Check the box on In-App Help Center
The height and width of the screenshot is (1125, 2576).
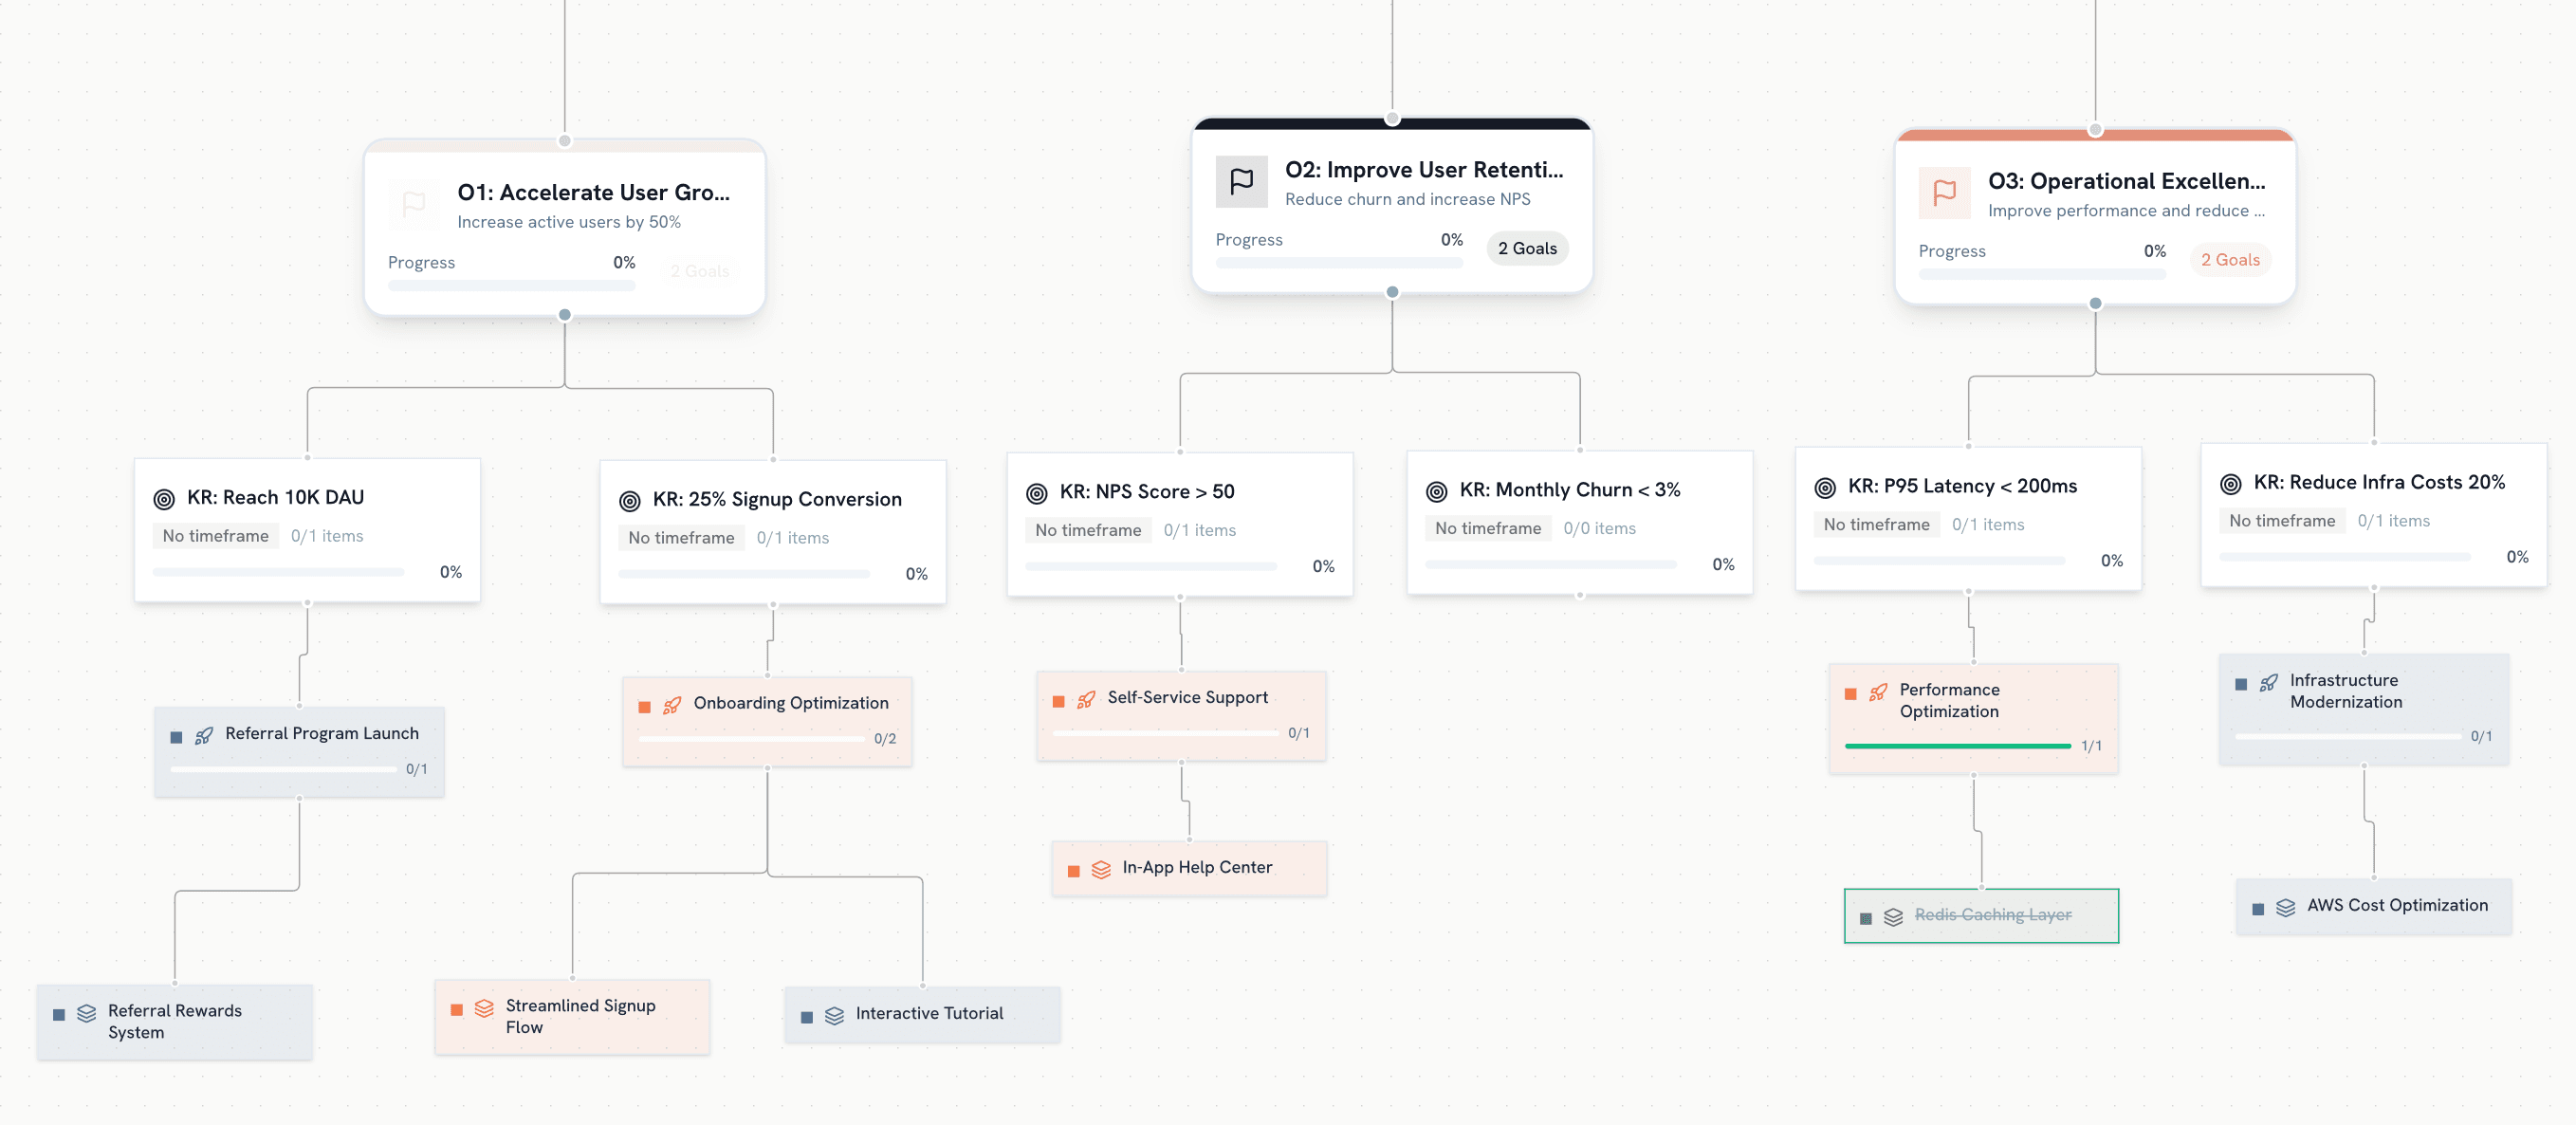[1073, 868]
